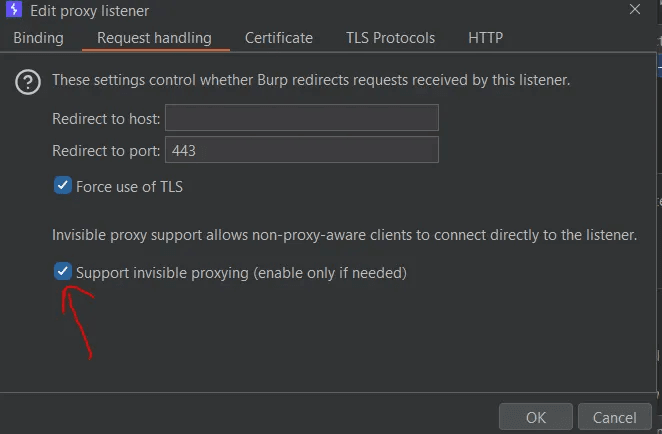Open the Certificate tab

coord(279,38)
